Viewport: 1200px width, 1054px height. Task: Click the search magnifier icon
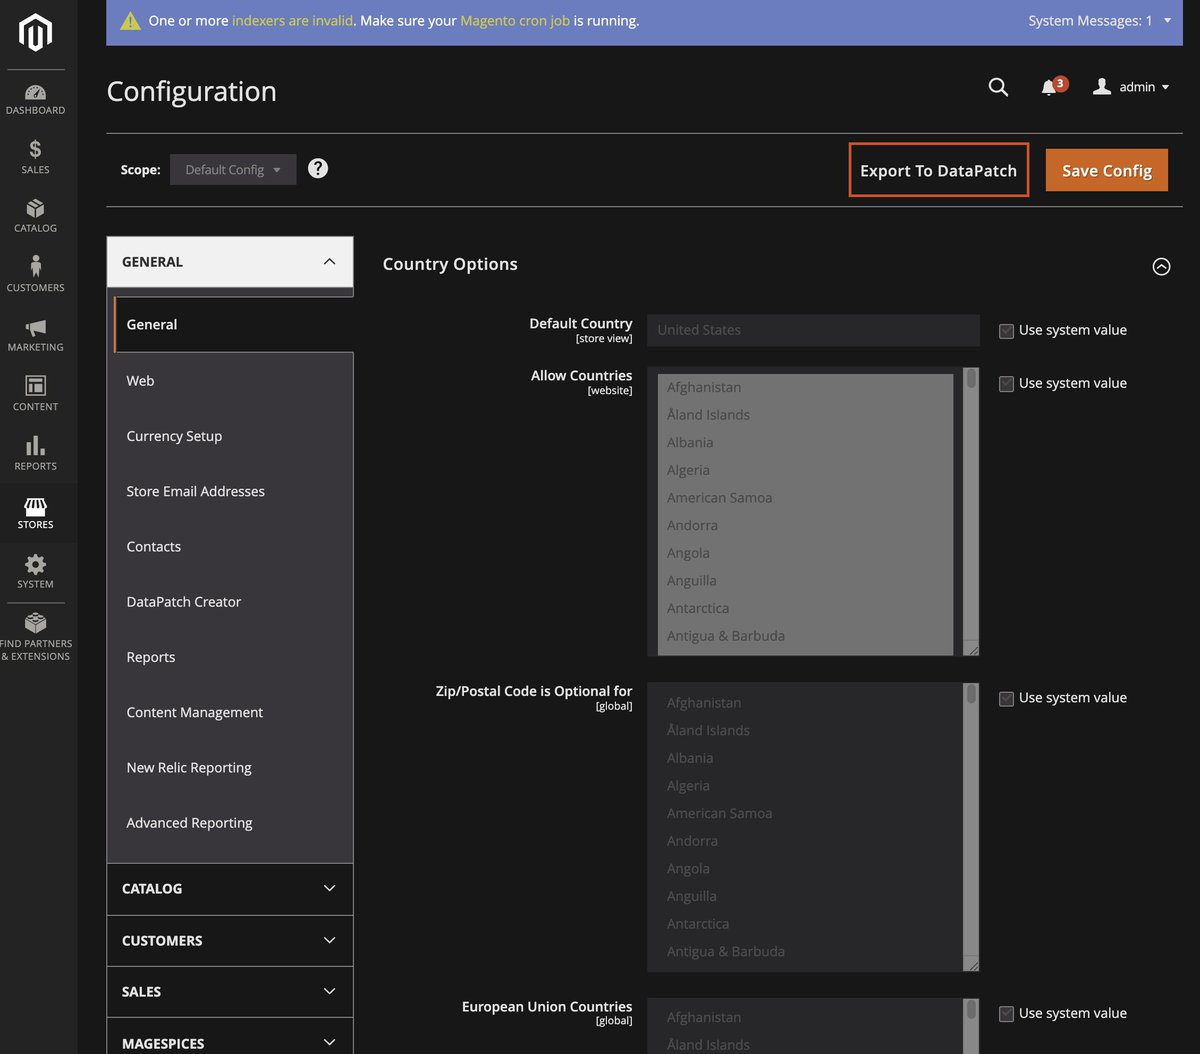(998, 87)
